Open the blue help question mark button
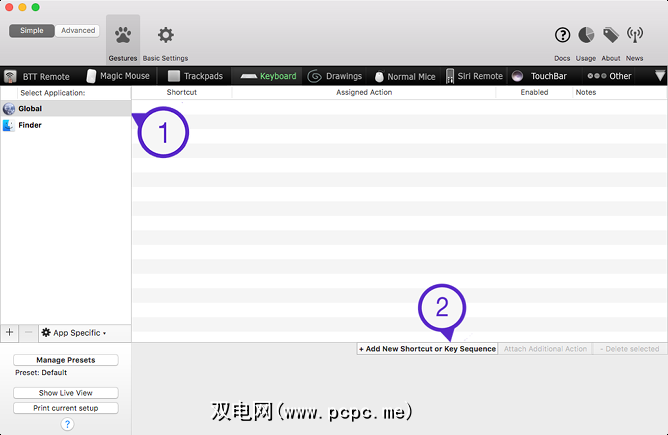This screenshot has height=435, width=668. coord(67,424)
